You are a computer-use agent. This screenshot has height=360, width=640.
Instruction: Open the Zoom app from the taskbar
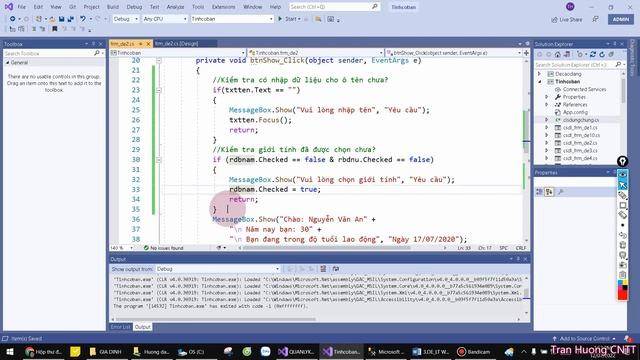265,351
